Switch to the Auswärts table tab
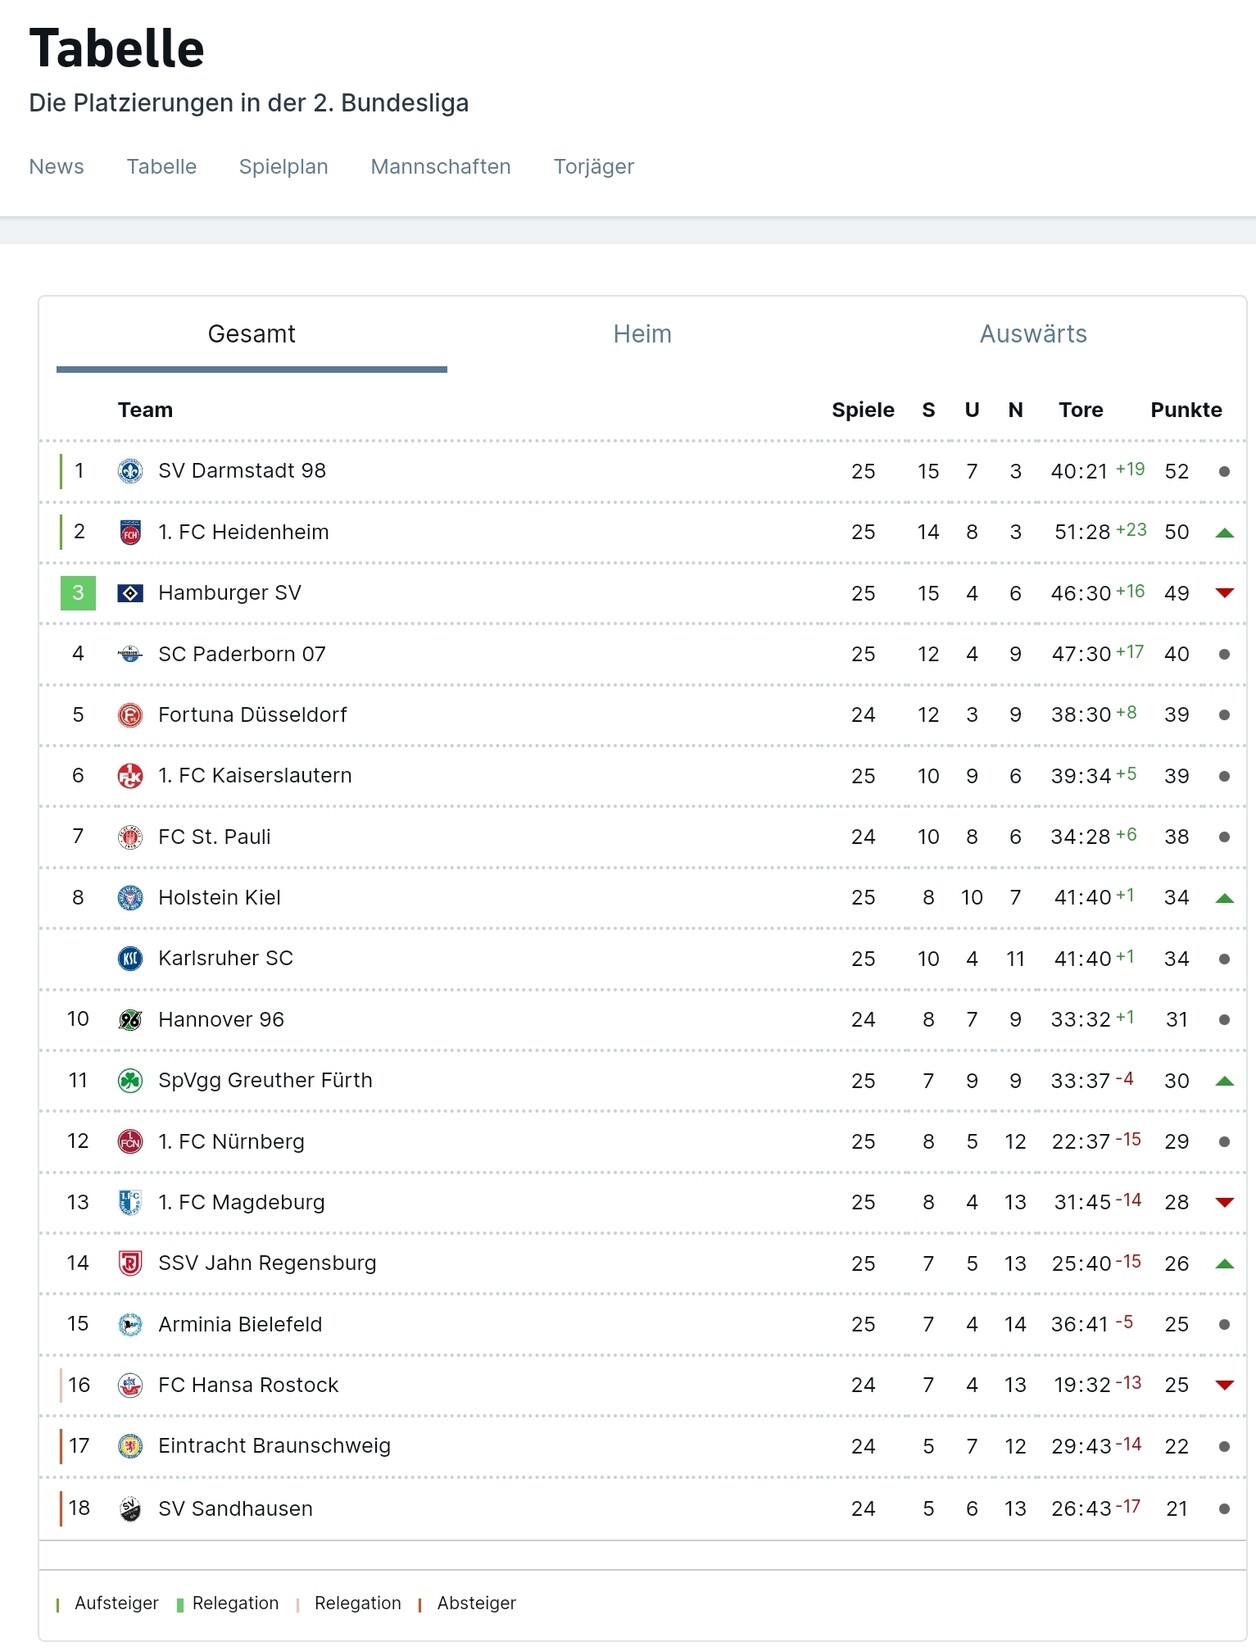The width and height of the screenshot is (1256, 1651). (x=1033, y=334)
